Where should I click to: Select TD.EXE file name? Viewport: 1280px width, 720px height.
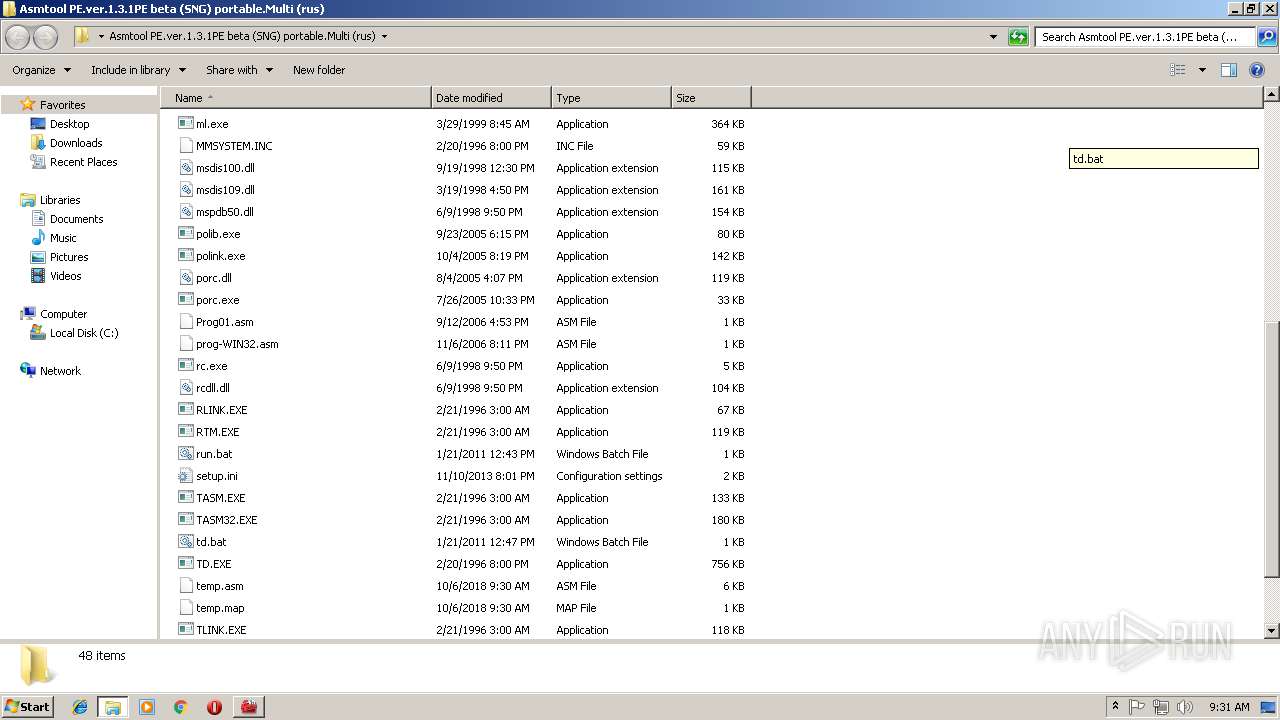(213, 564)
